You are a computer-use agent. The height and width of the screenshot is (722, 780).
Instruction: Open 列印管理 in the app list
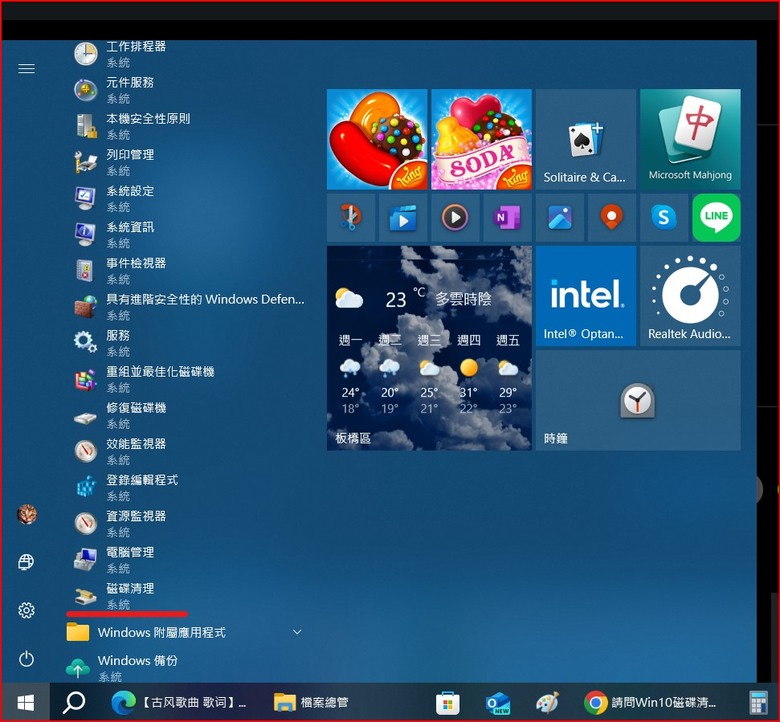point(189,162)
